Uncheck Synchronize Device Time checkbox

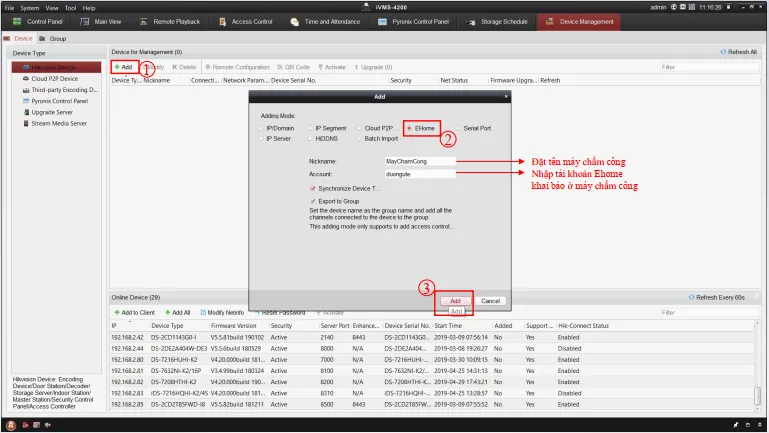313,187
